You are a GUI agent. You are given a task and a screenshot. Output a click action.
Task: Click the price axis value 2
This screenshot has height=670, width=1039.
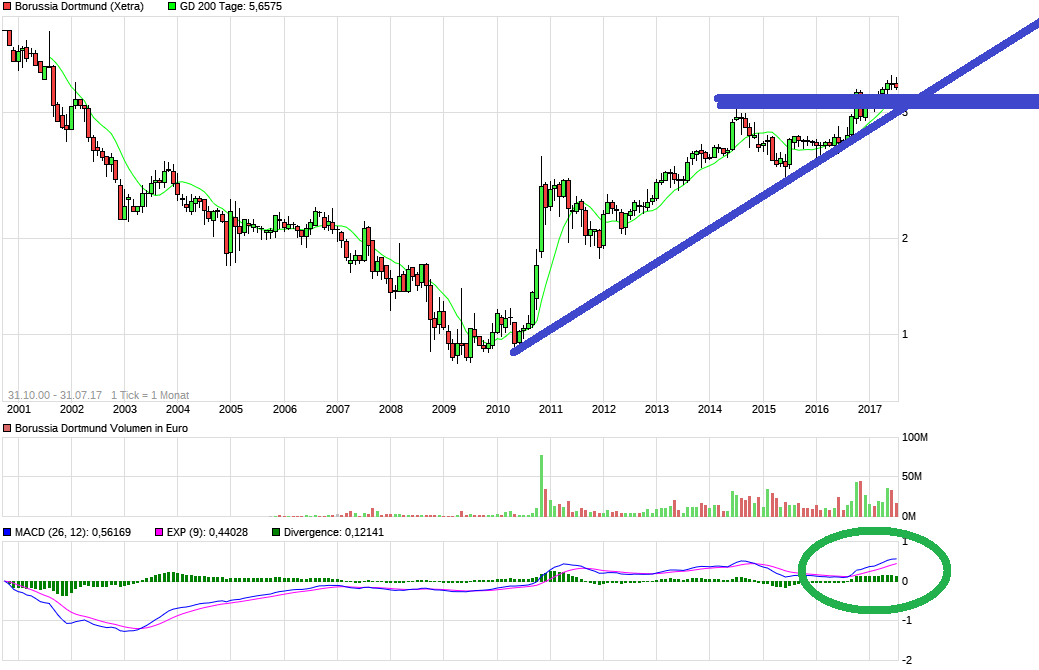point(905,239)
